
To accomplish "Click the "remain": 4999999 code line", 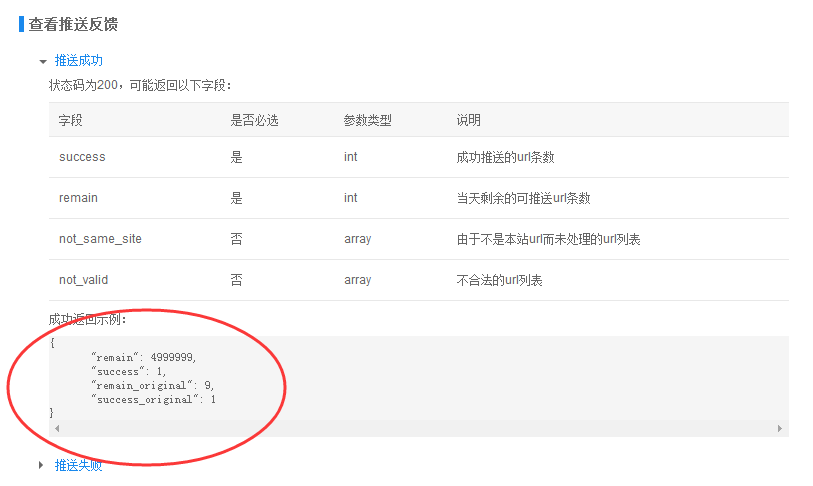I will tap(144, 357).
